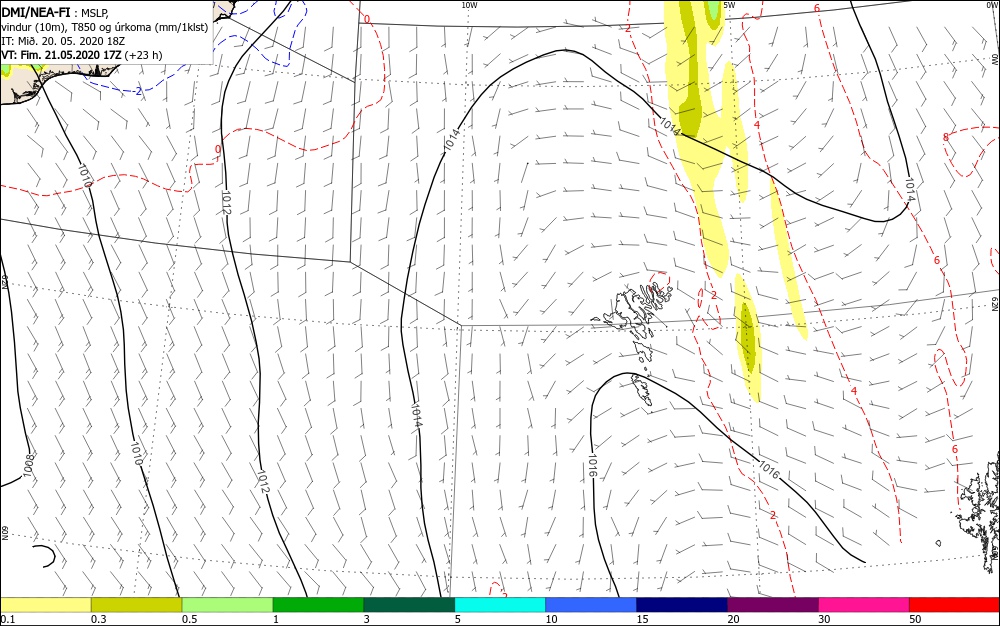
Task: Click the 1008 isobar label
Action: click(x=28, y=465)
